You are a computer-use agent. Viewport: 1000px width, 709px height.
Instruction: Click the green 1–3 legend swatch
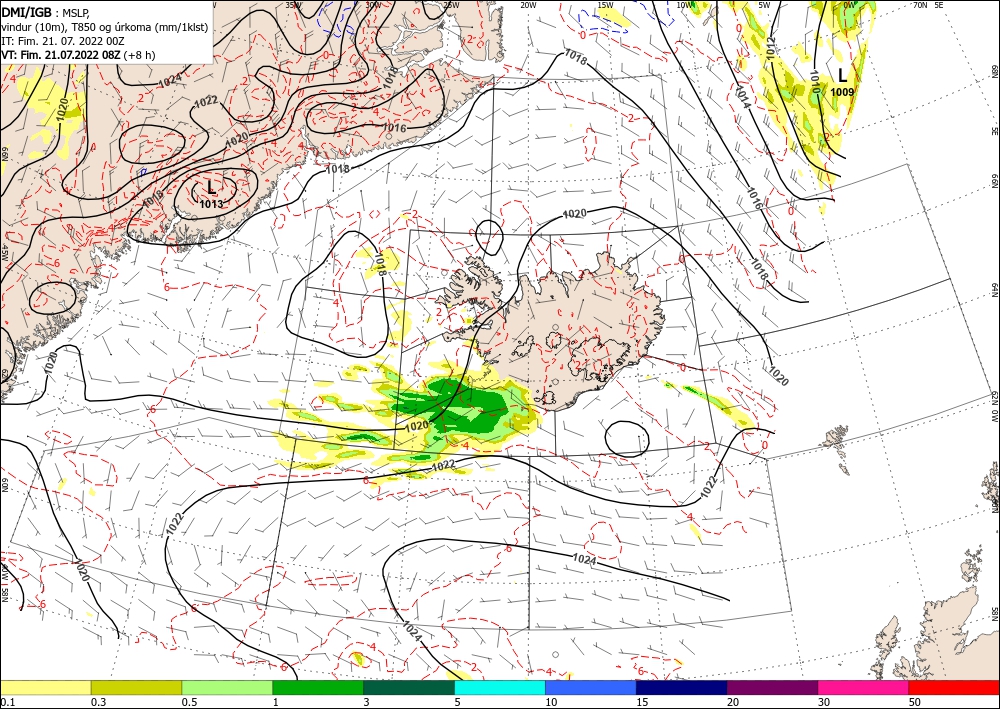pyautogui.click(x=318, y=687)
